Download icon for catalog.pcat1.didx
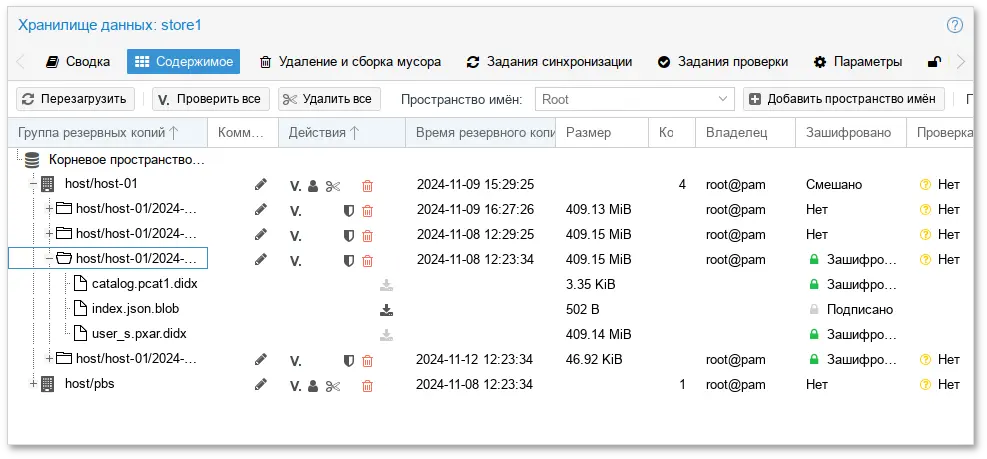The image size is (987, 459). (x=386, y=285)
